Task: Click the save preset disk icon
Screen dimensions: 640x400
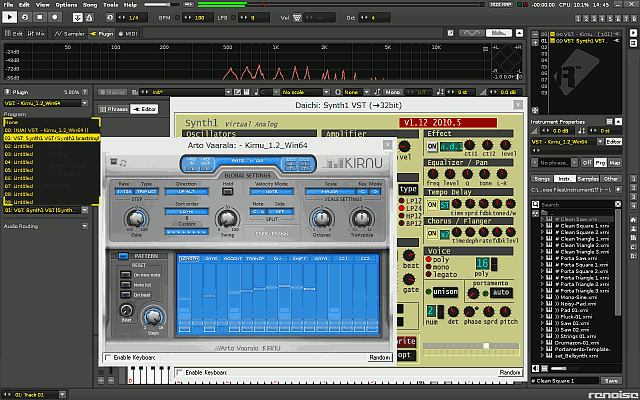Action: [x=247, y=92]
